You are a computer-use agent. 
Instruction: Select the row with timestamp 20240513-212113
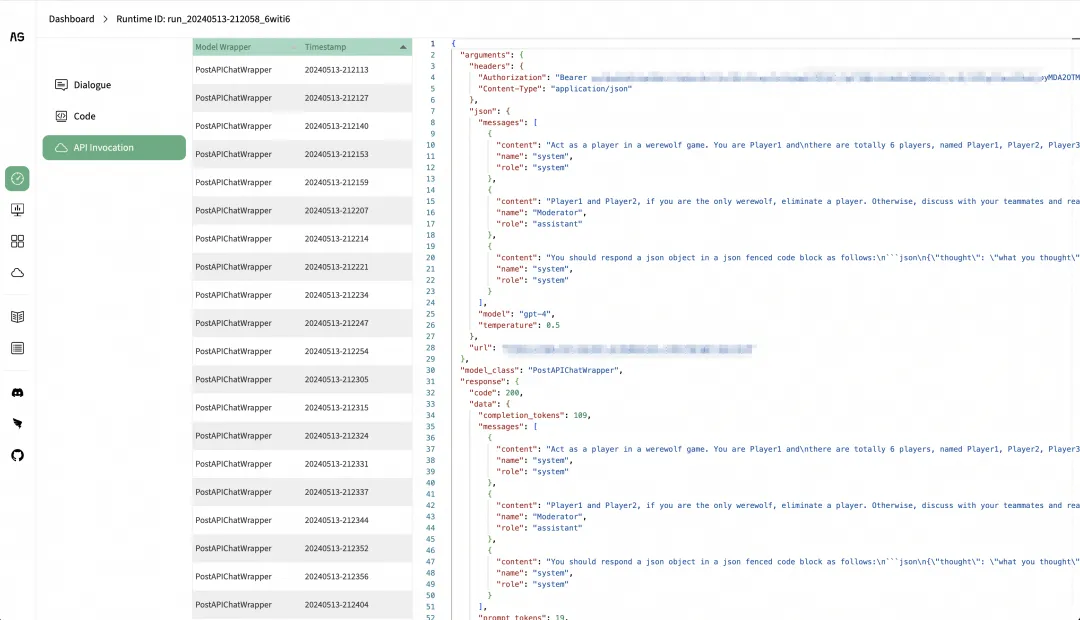click(302, 70)
